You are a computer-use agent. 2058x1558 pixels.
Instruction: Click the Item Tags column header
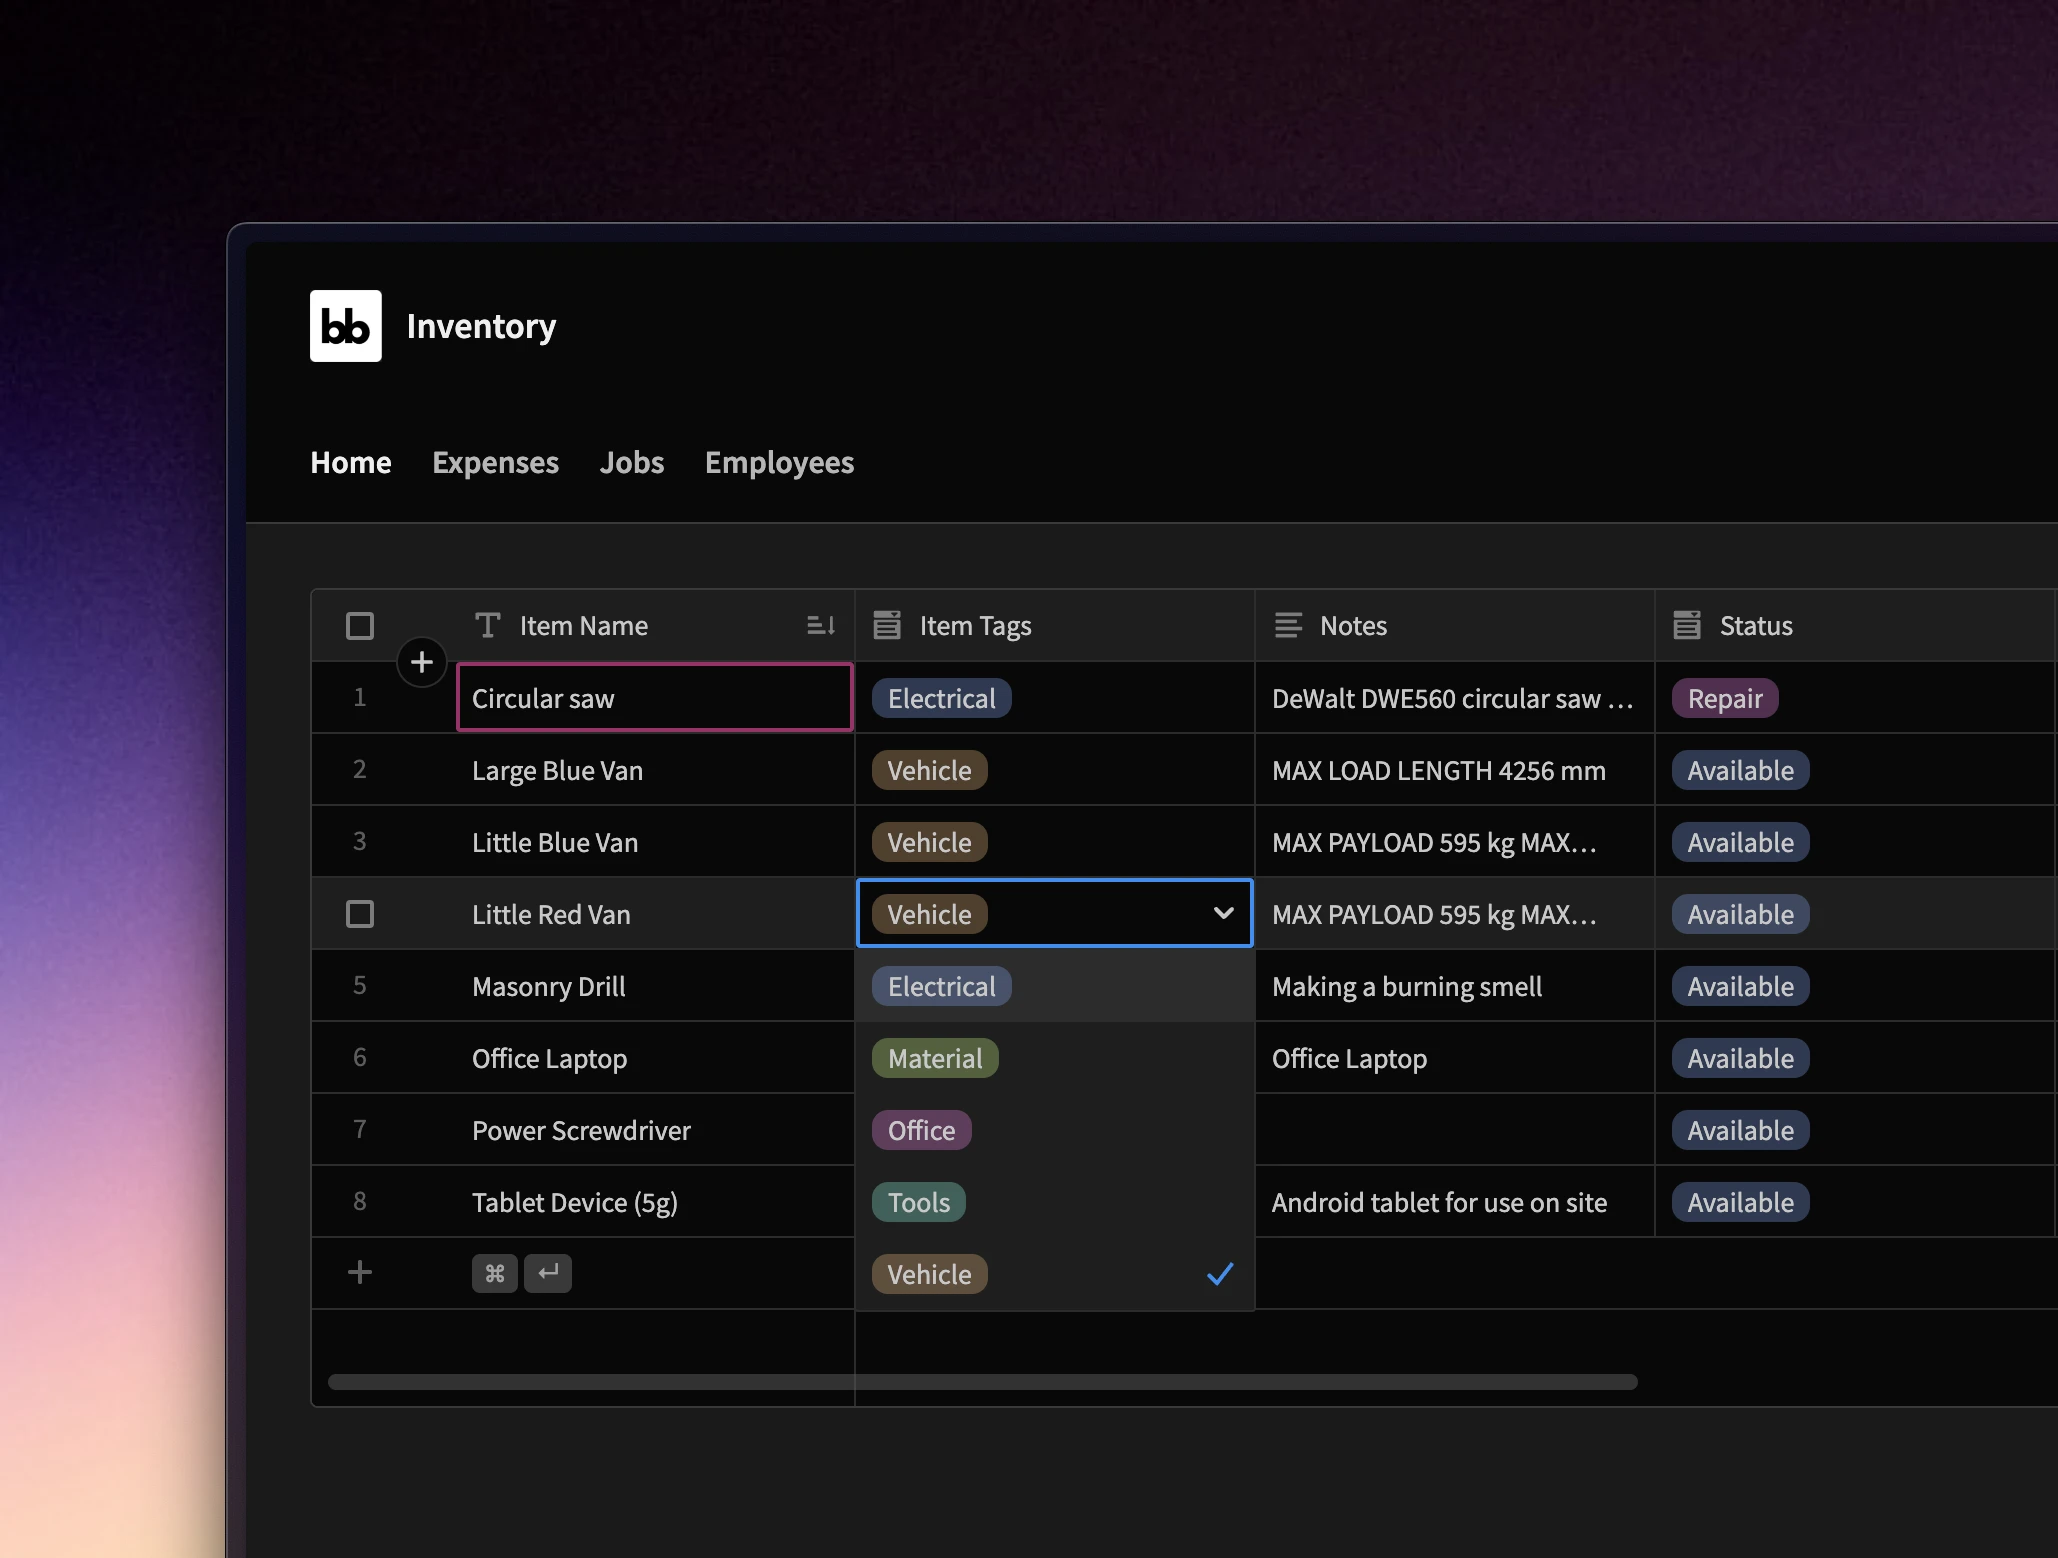click(1055, 626)
